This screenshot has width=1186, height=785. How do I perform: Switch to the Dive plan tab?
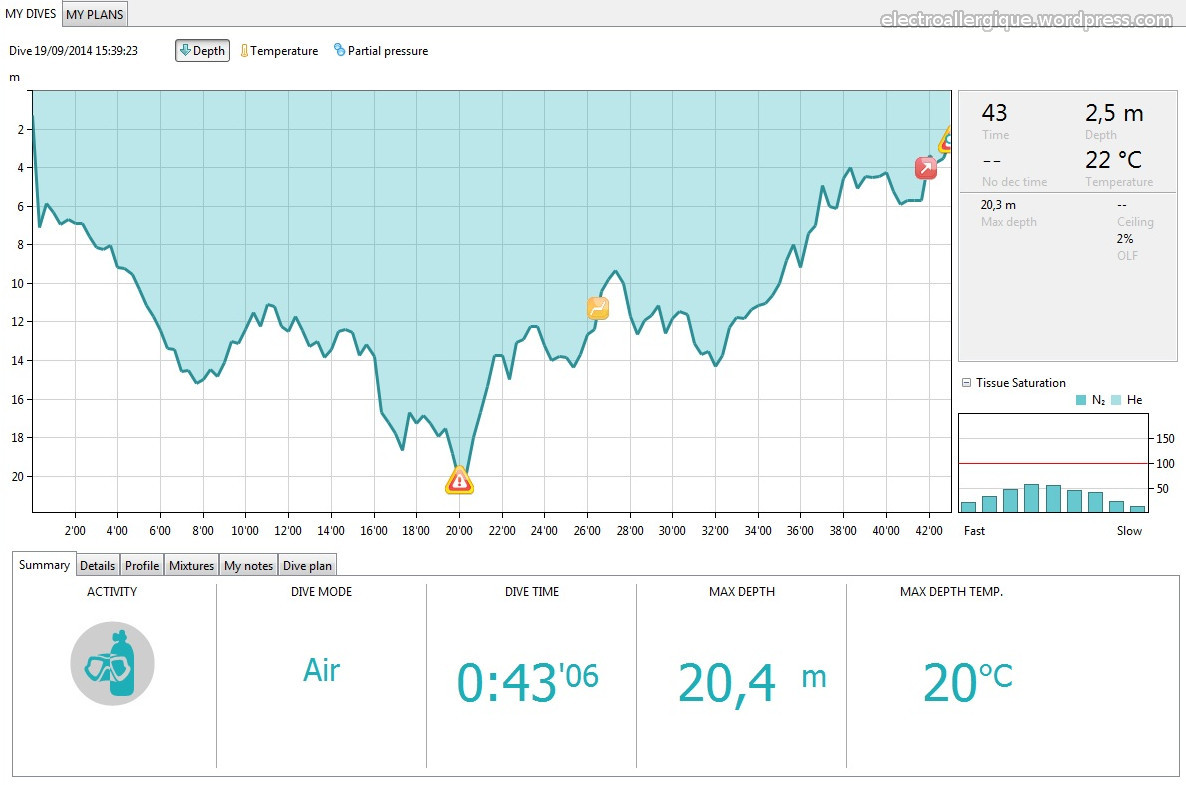click(x=307, y=566)
